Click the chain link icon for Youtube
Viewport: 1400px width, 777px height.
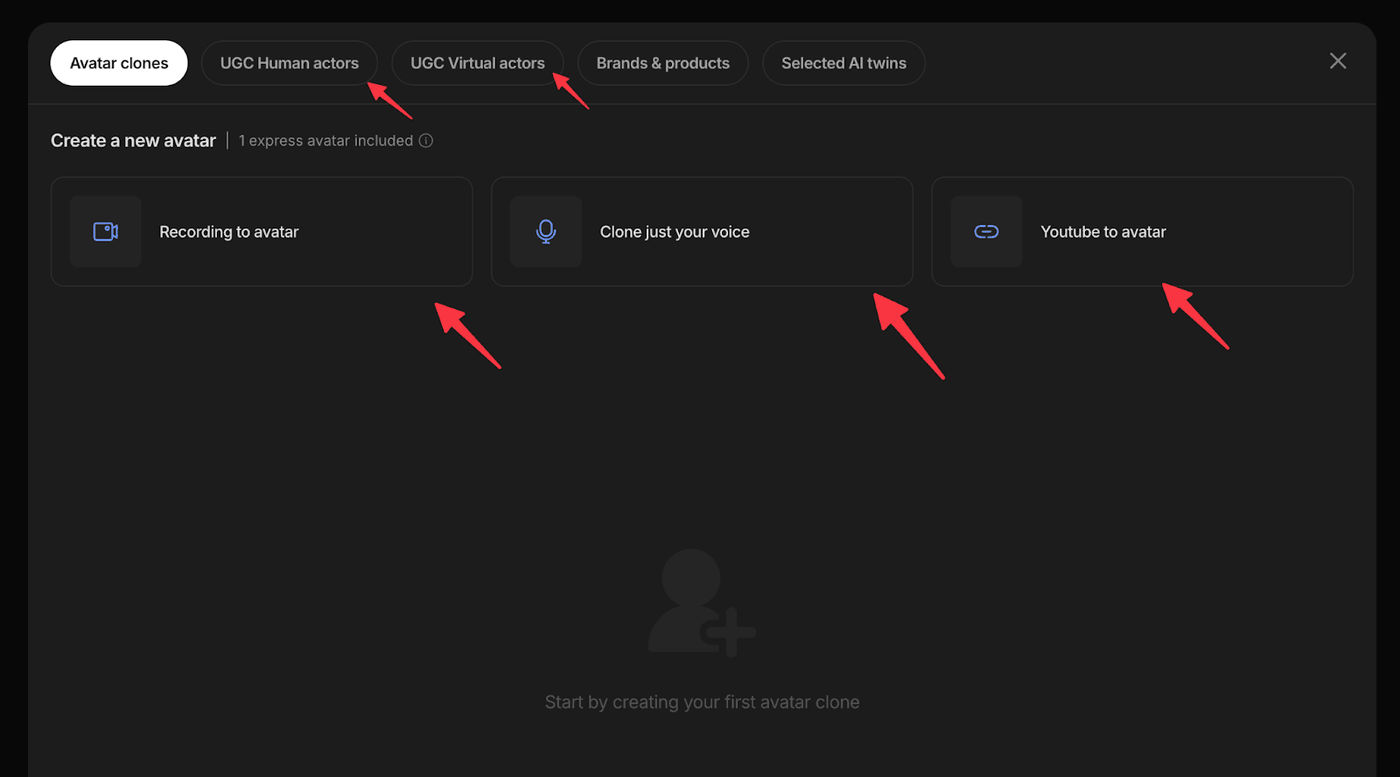tap(986, 232)
